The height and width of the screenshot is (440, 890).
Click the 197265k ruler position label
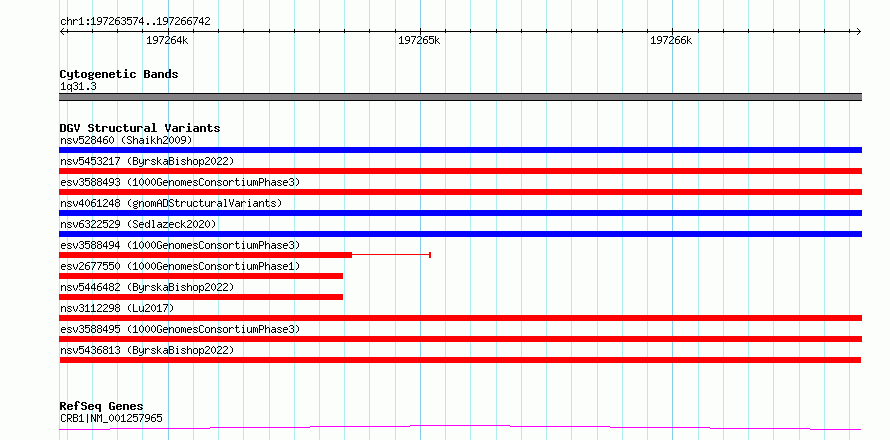(419, 41)
